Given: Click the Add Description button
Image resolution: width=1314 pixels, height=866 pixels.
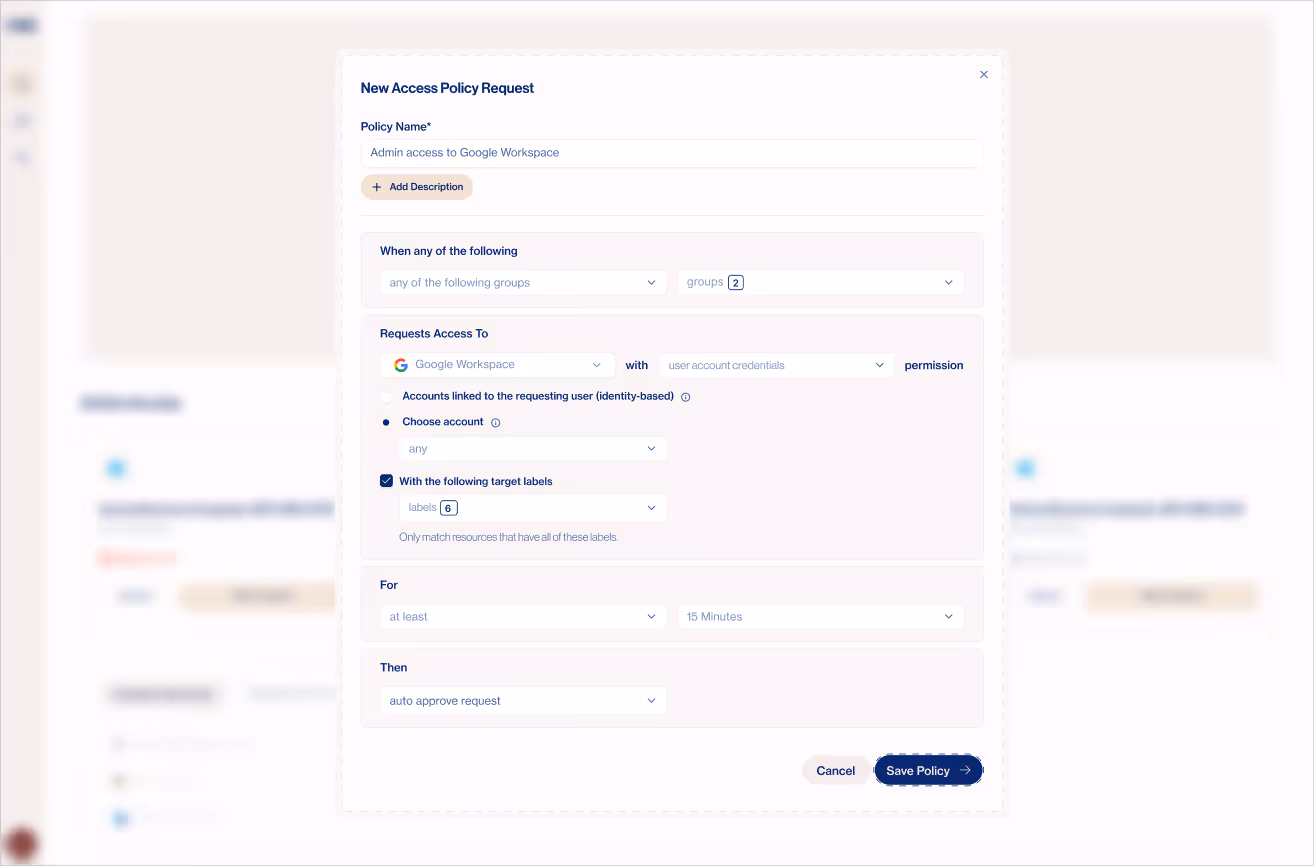Looking at the screenshot, I should pyautogui.click(x=417, y=187).
